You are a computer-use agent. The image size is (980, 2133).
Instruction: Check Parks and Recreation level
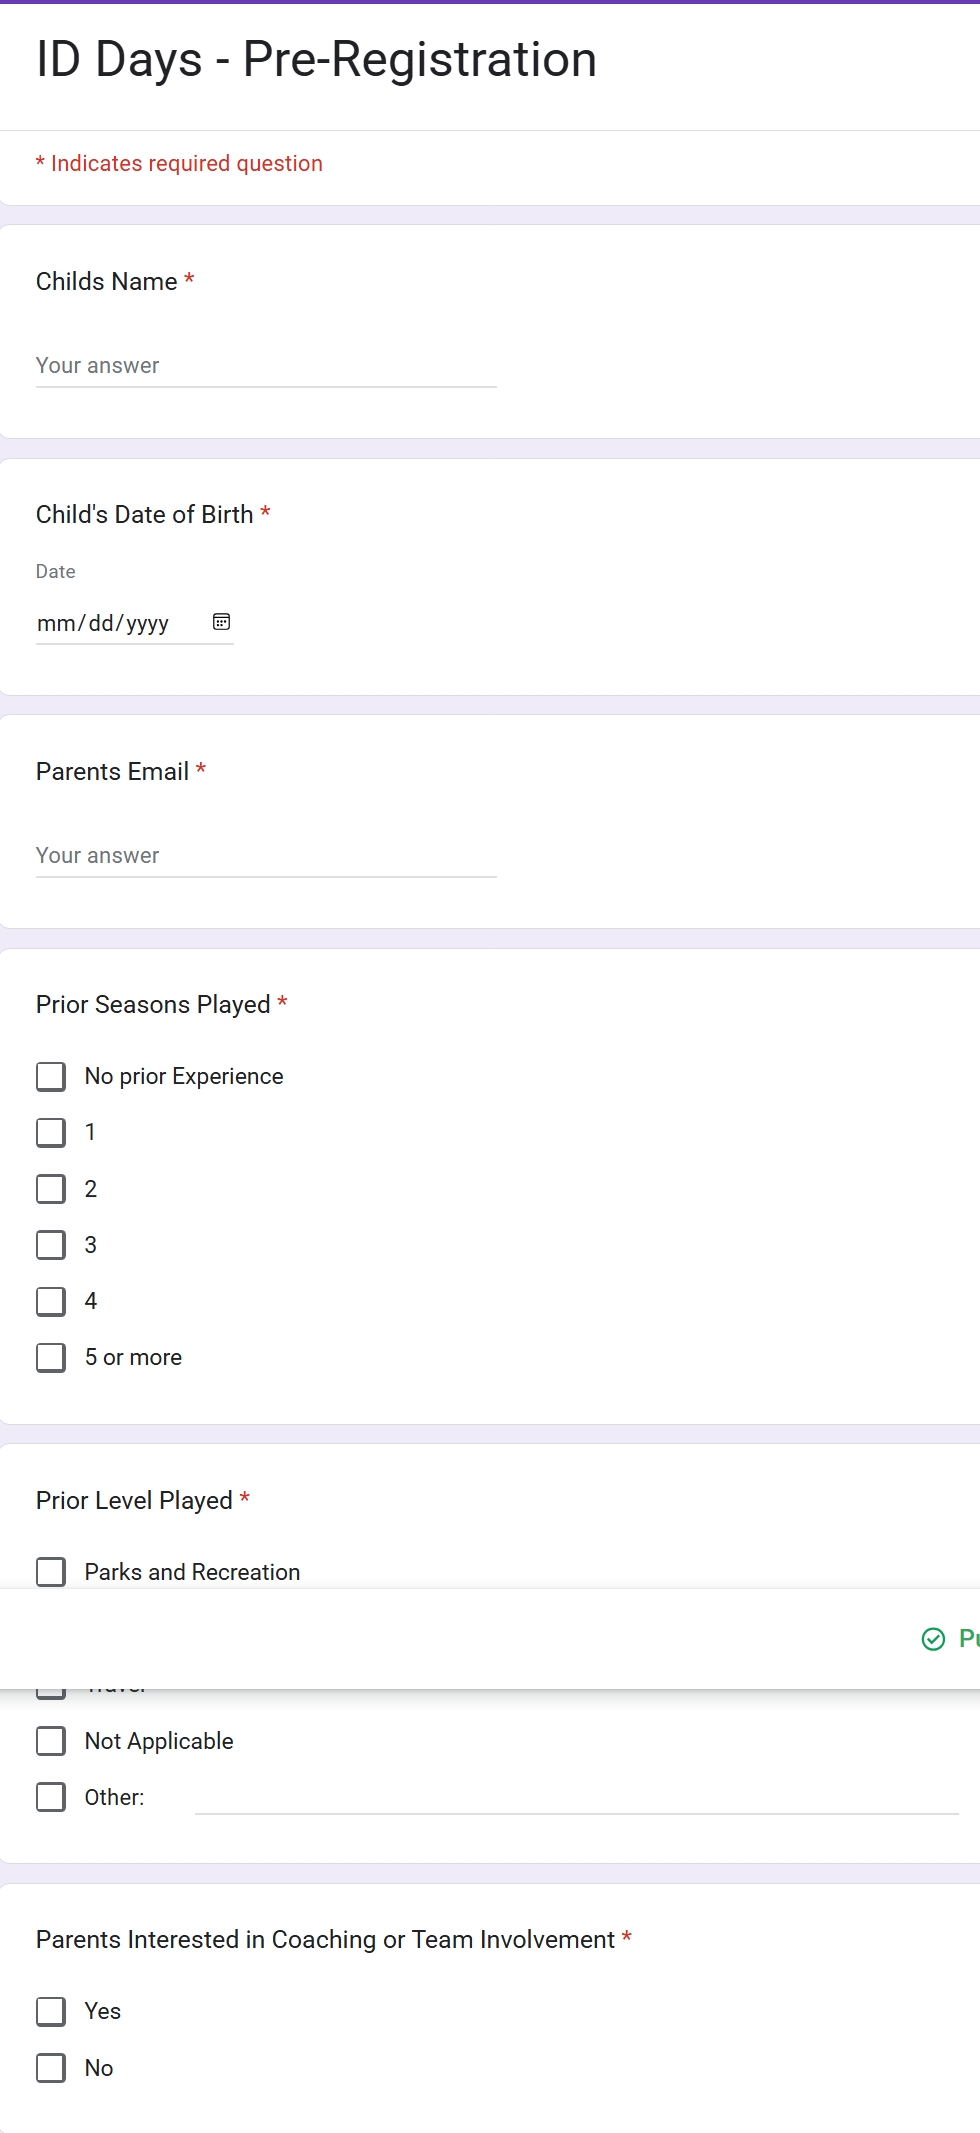click(x=51, y=1572)
